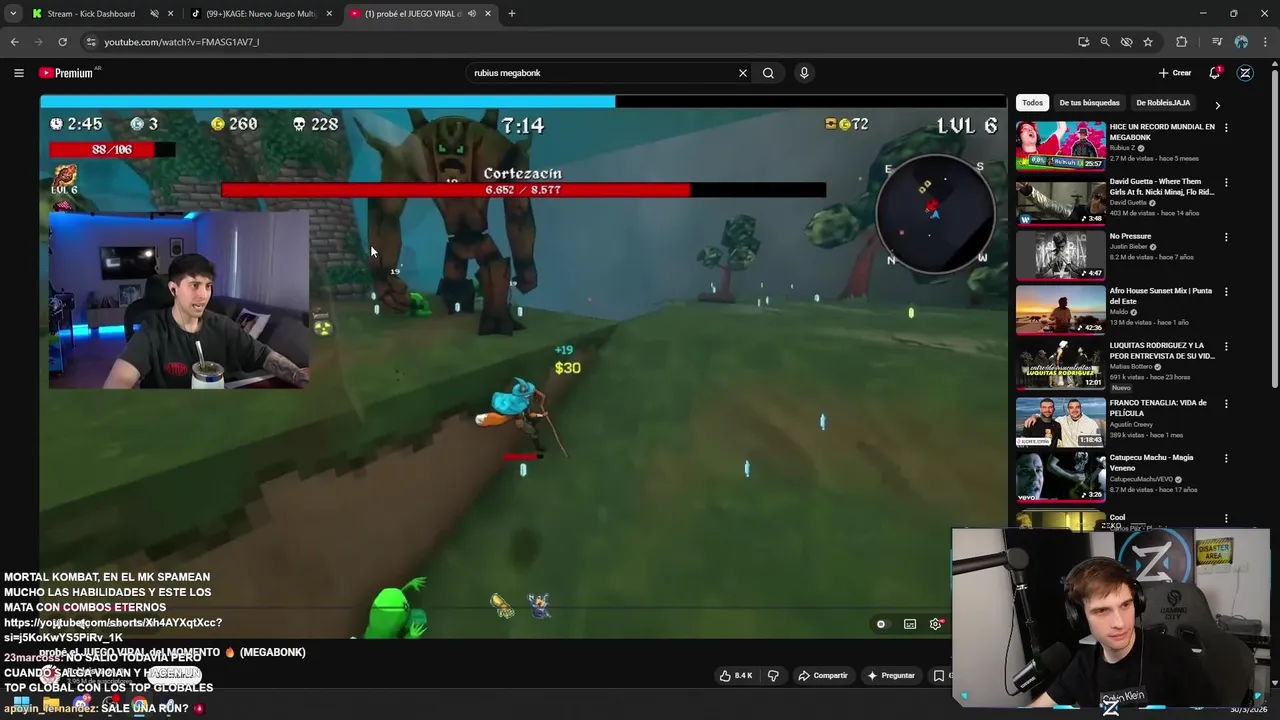
Task: Open options for LUQUITAS RODRIGUEZ video
Action: [1226, 347]
